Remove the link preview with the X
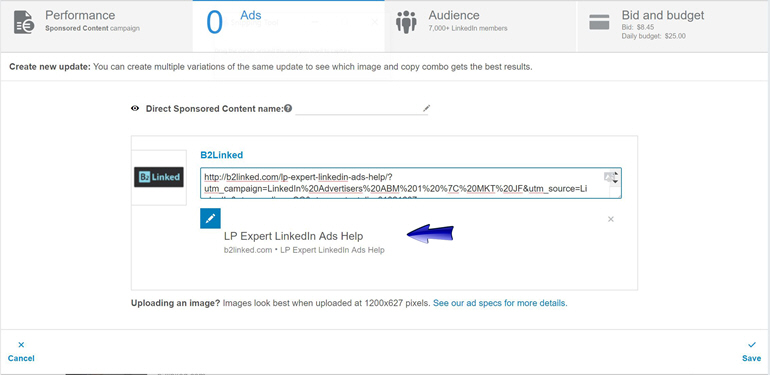The width and height of the screenshot is (770, 375). click(x=611, y=219)
